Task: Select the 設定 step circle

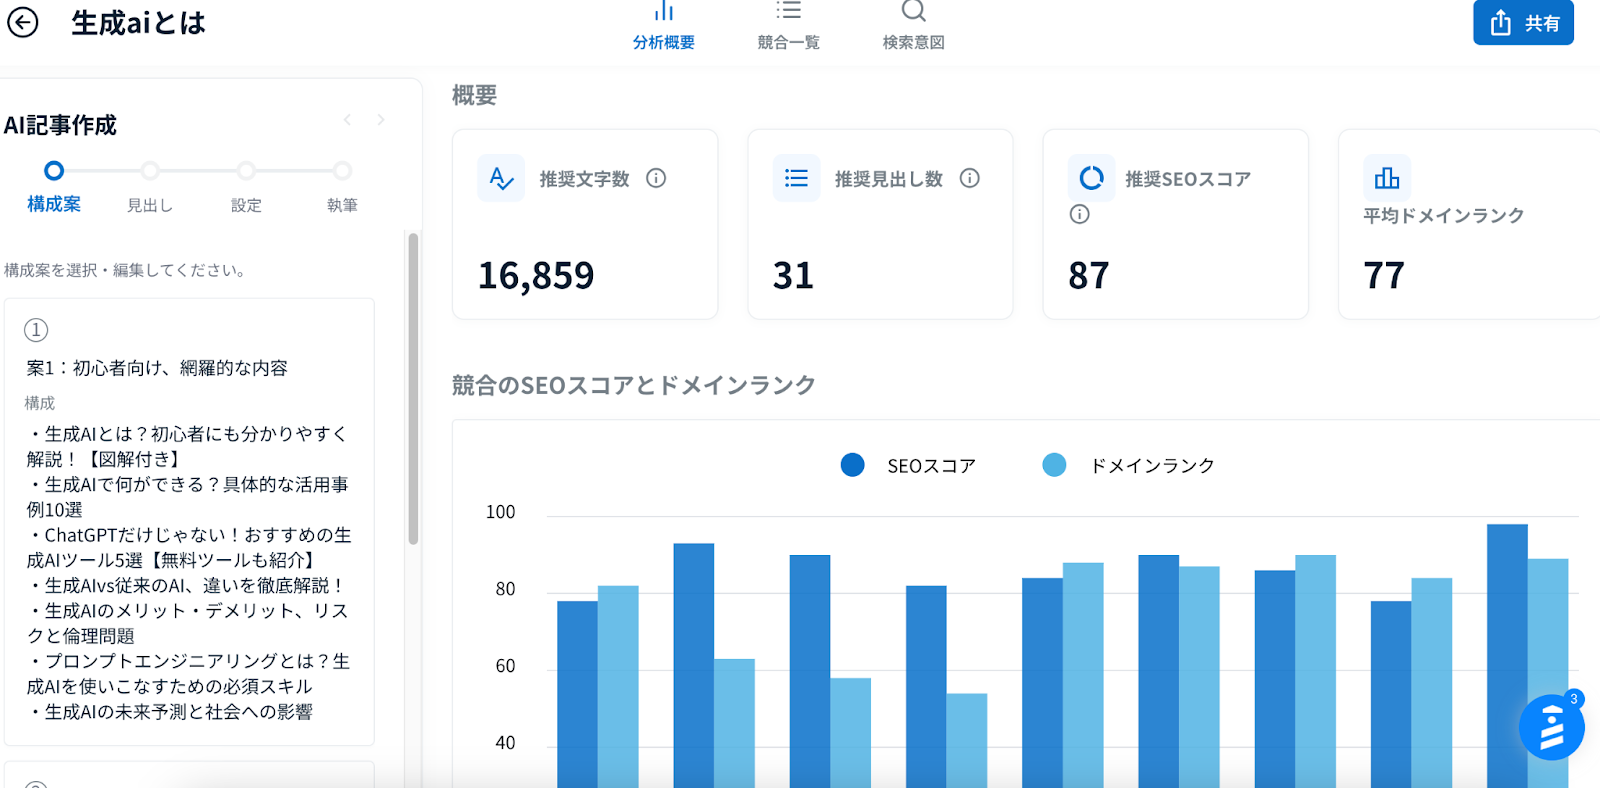Action: pyautogui.click(x=246, y=171)
